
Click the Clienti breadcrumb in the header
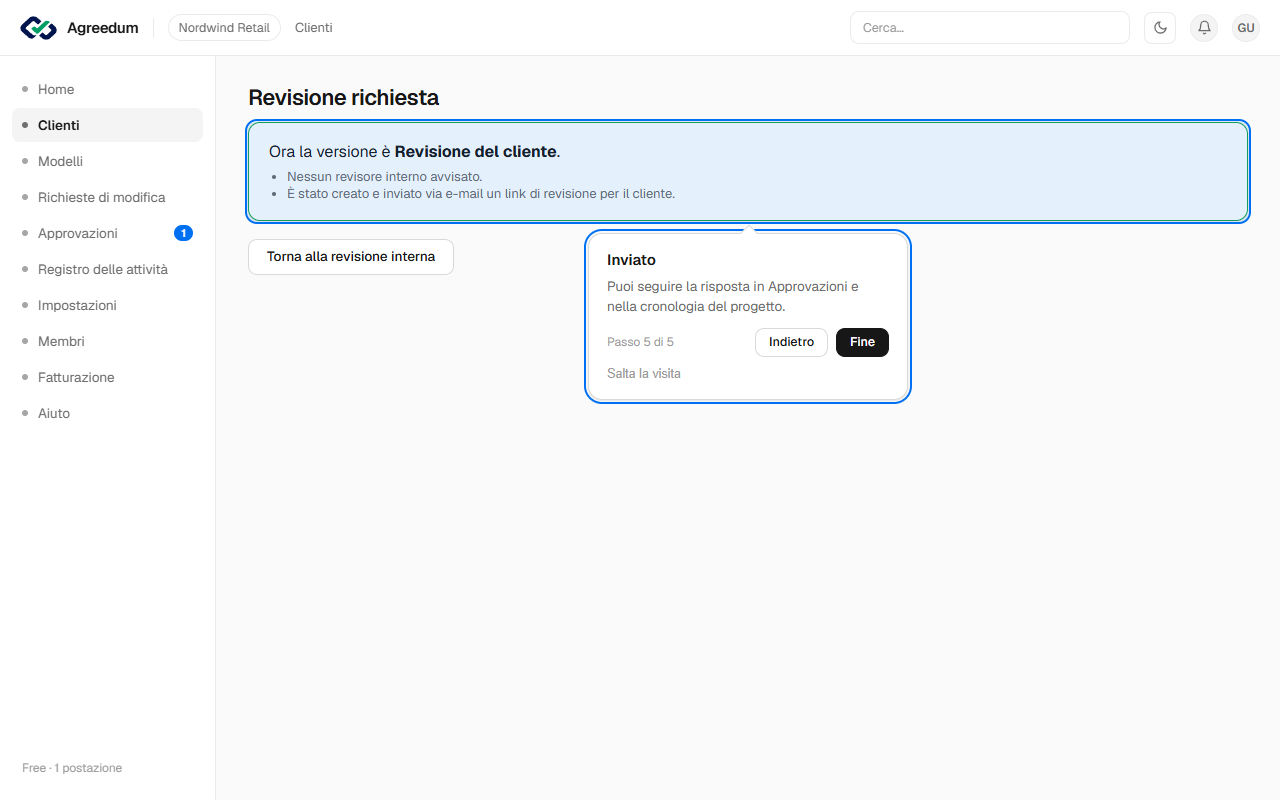(x=314, y=28)
